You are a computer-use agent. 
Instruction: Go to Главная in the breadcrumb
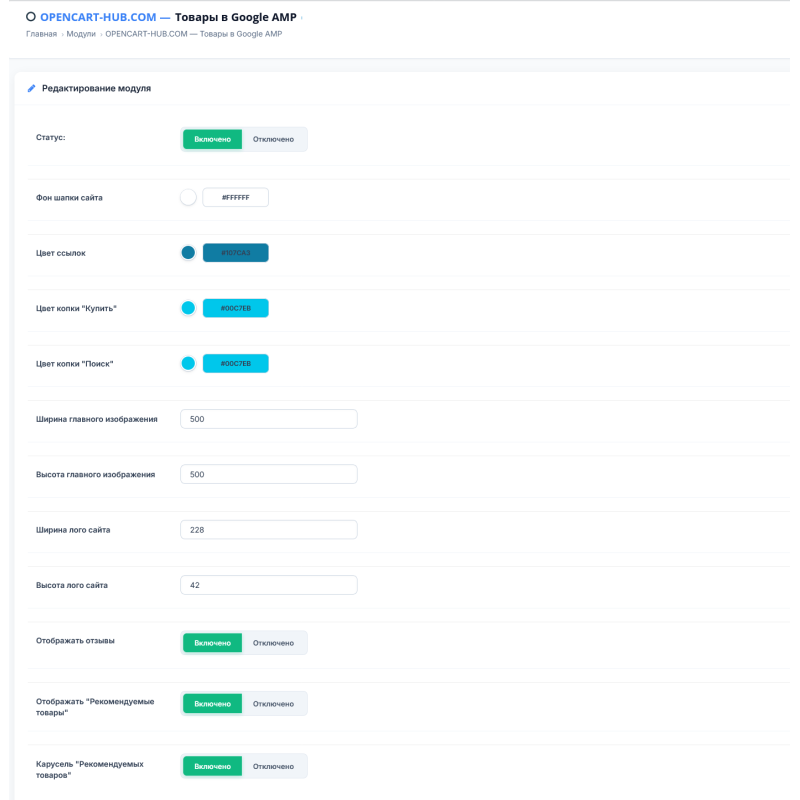coord(41,34)
